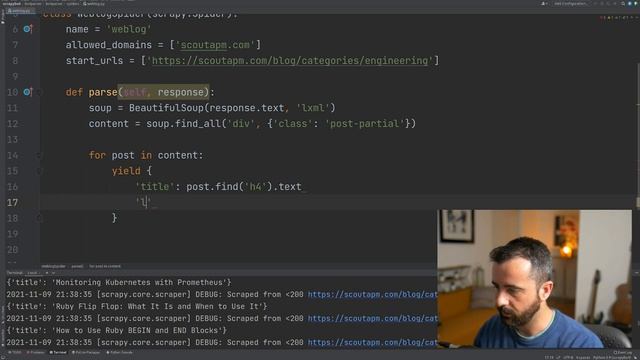640x360 pixels.
Task: Add a new terminal session with the plus icon
Action: point(47,273)
